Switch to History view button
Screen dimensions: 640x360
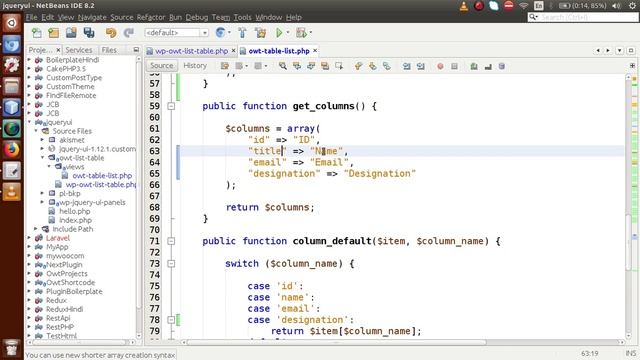(x=195, y=66)
